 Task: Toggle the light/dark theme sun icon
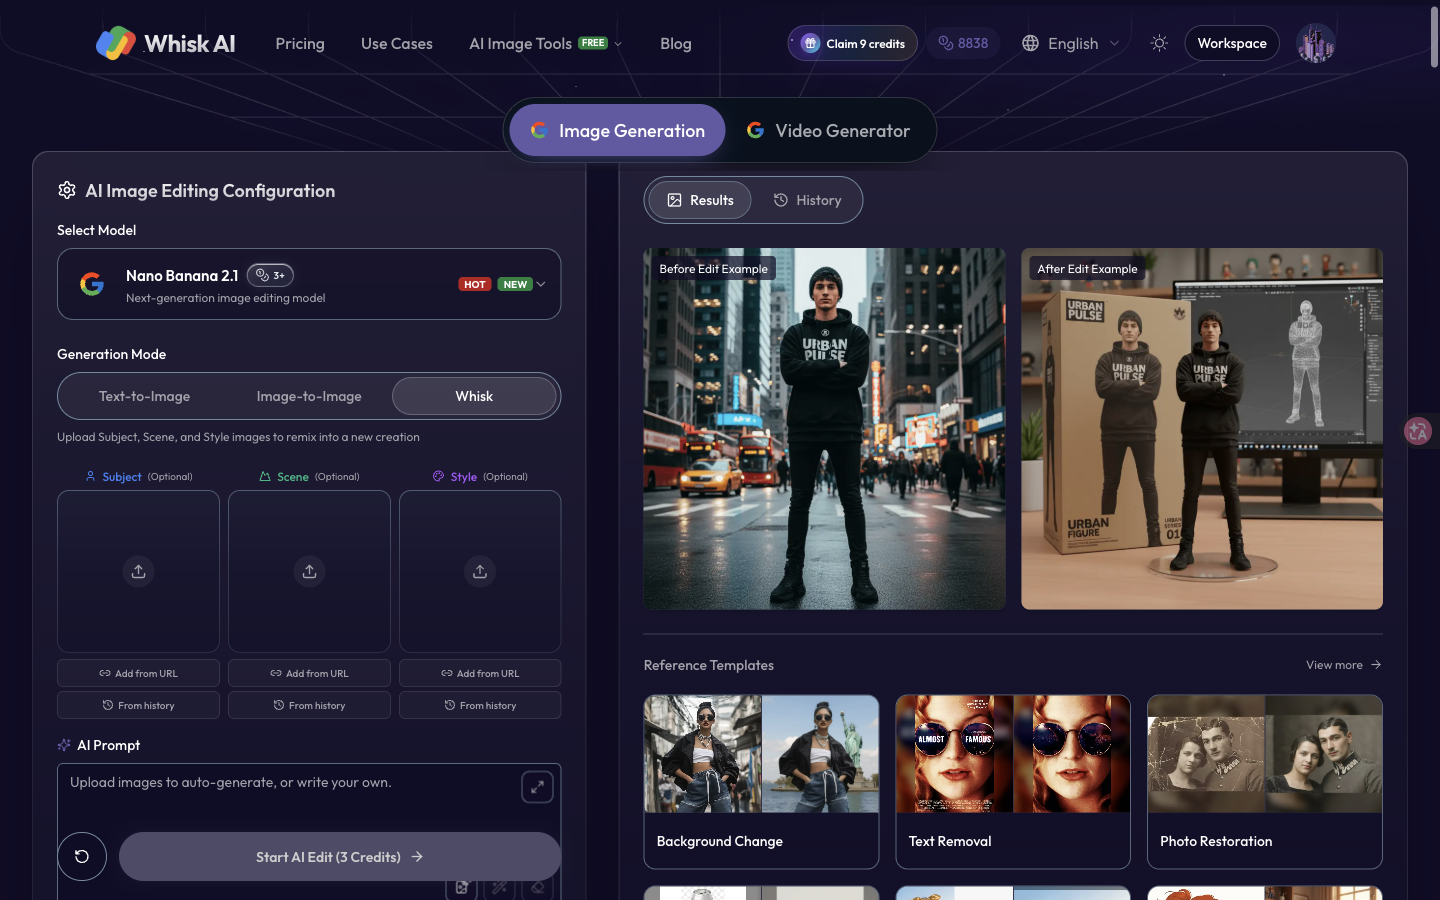pos(1159,43)
